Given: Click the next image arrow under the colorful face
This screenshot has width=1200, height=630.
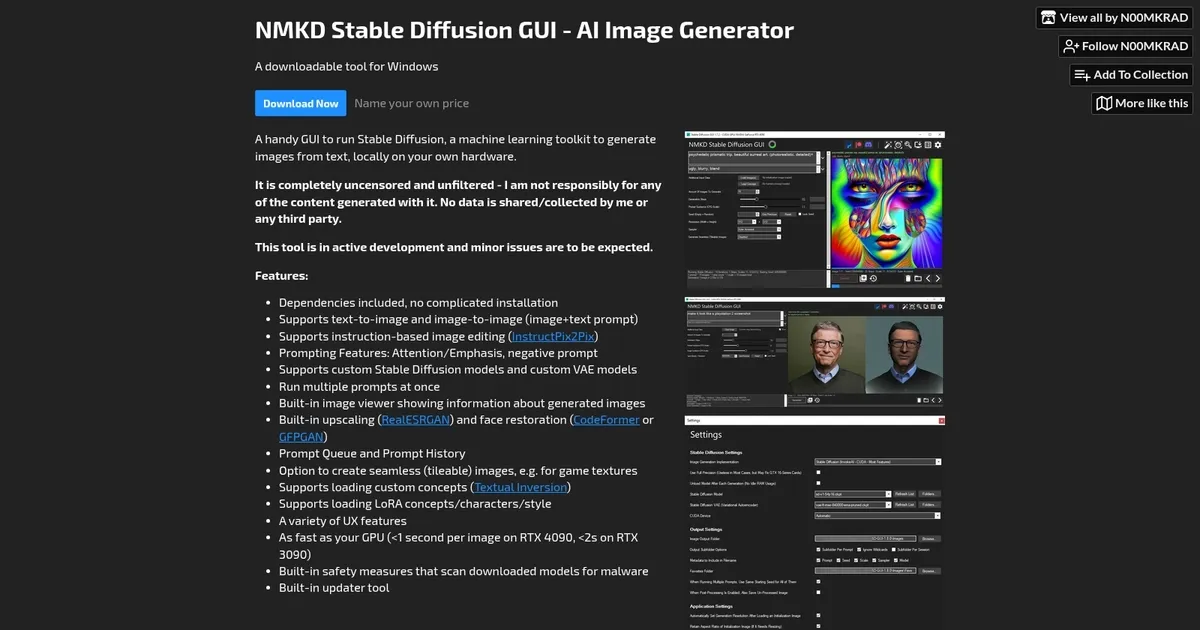Looking at the screenshot, I should click(937, 278).
